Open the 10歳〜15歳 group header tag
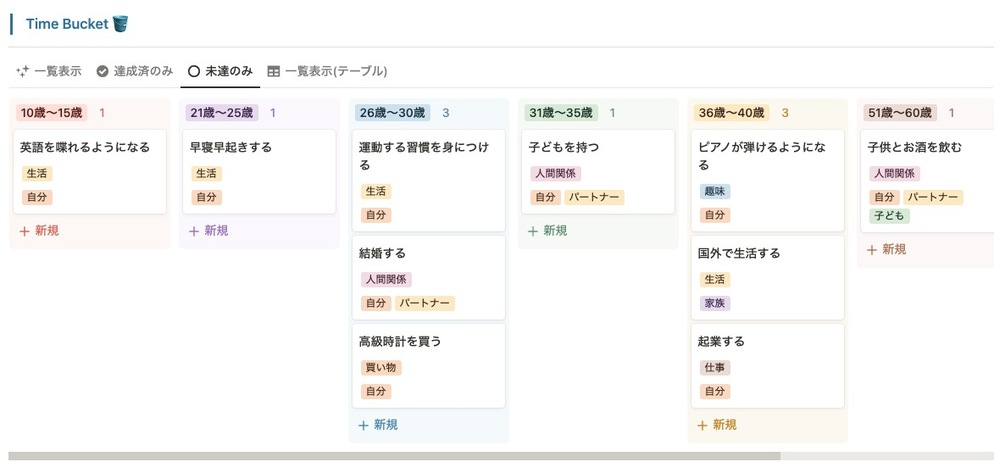Screen dimensions: 1005x473 52,113
